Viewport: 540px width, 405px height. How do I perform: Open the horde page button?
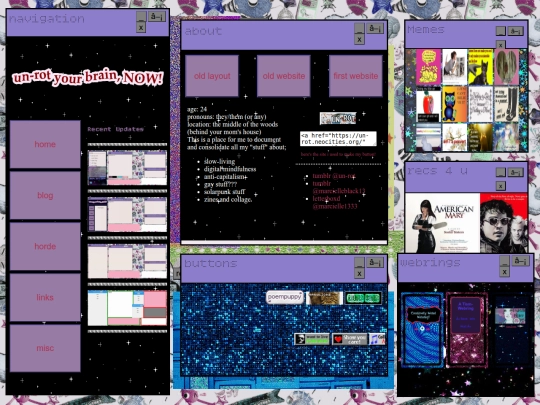(x=45, y=246)
